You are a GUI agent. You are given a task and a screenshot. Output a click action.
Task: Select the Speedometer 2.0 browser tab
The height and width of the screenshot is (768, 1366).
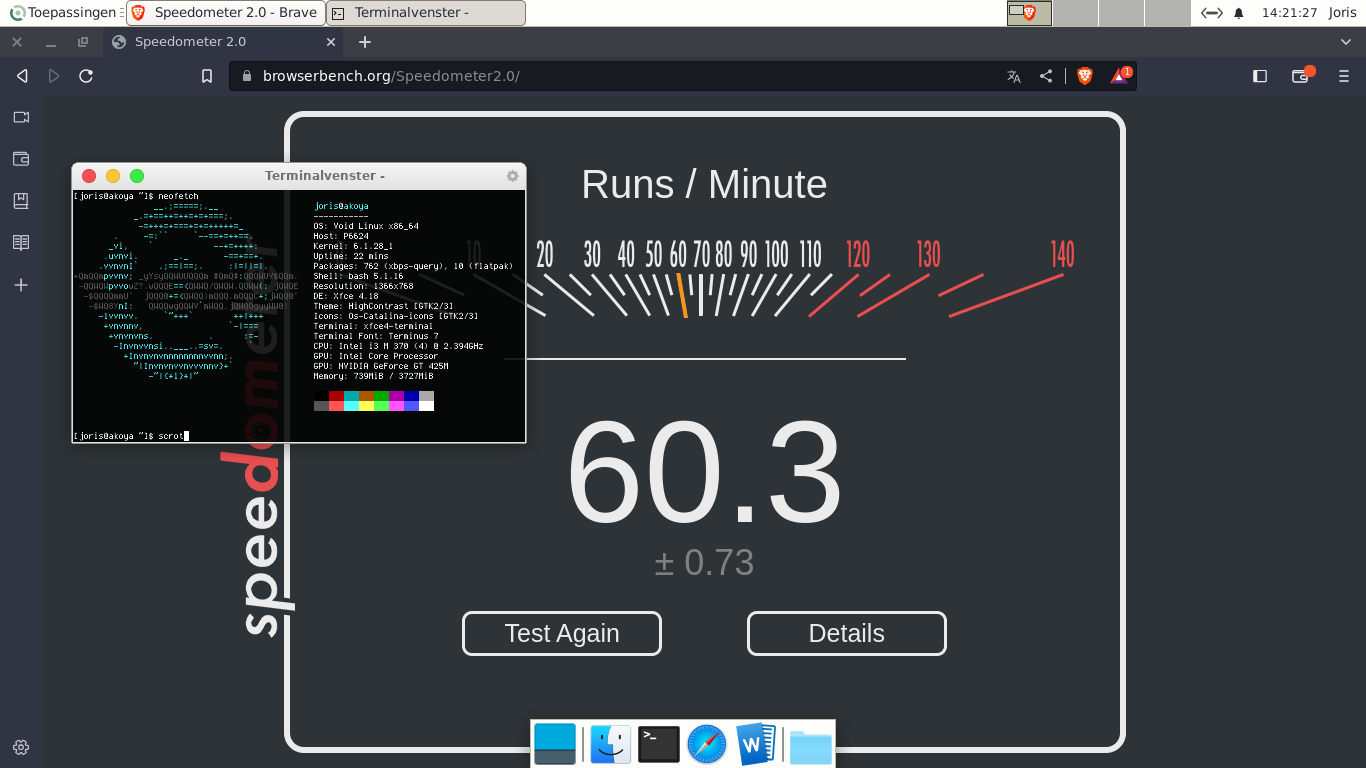[225, 42]
